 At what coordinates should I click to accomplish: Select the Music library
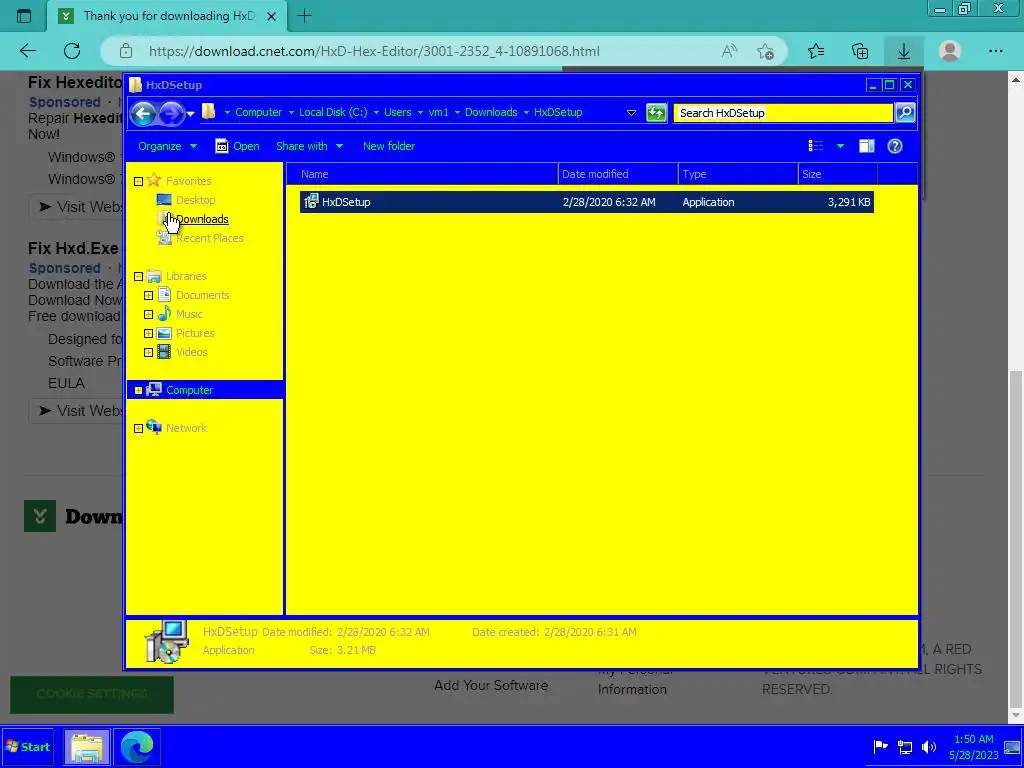pos(189,314)
